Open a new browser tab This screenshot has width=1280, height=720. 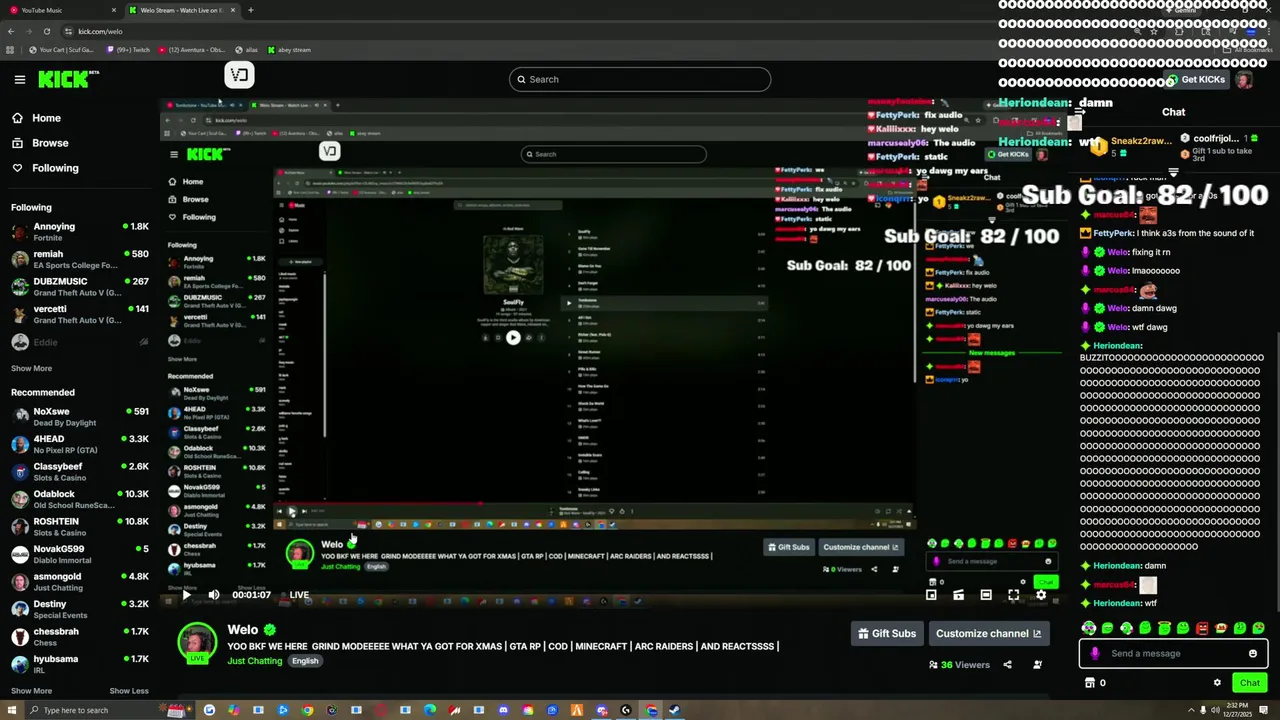250,10
